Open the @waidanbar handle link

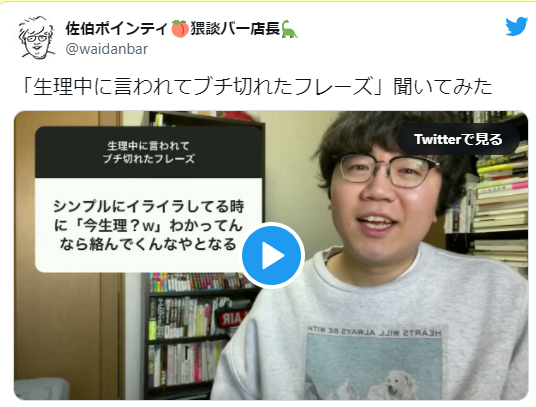click(x=107, y=49)
